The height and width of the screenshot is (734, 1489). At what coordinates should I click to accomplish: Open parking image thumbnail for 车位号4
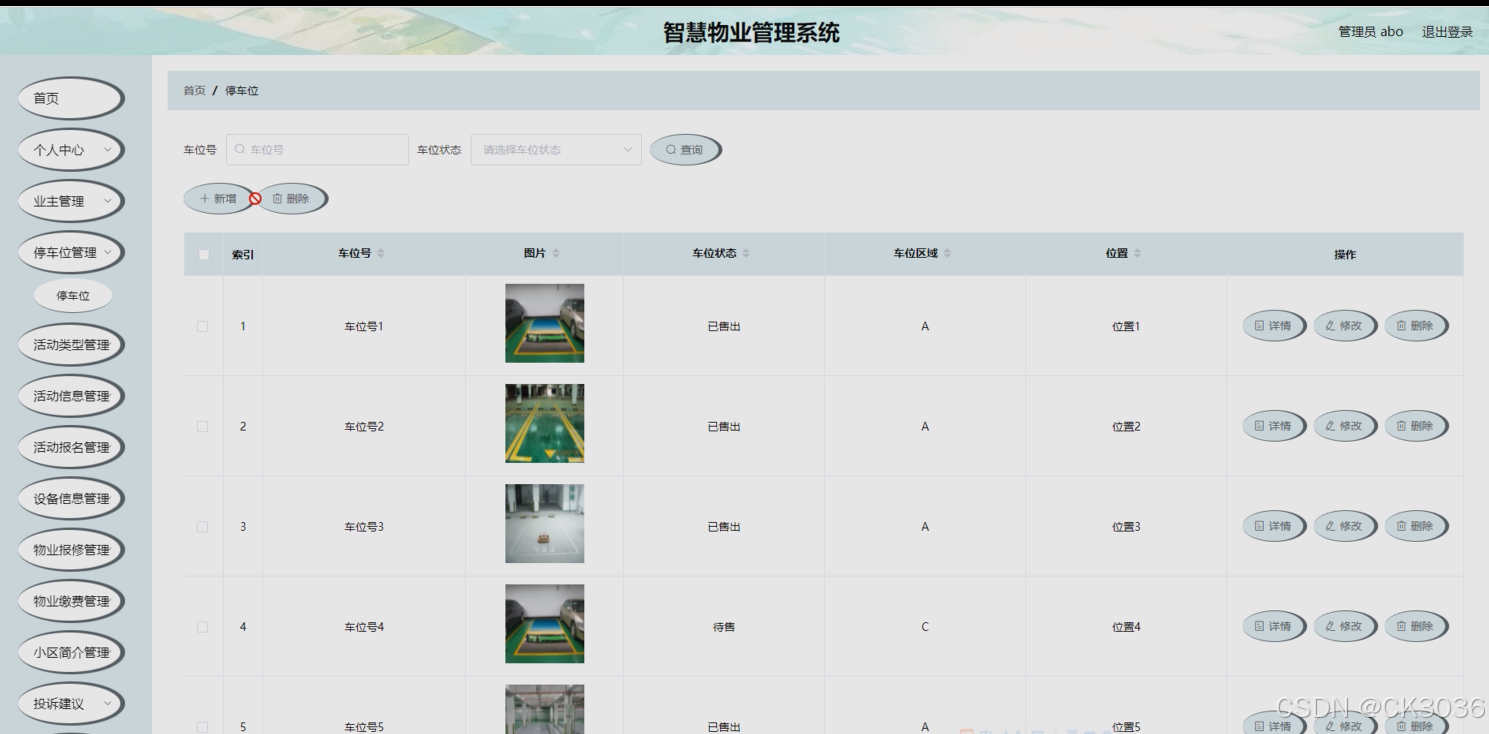pos(544,624)
